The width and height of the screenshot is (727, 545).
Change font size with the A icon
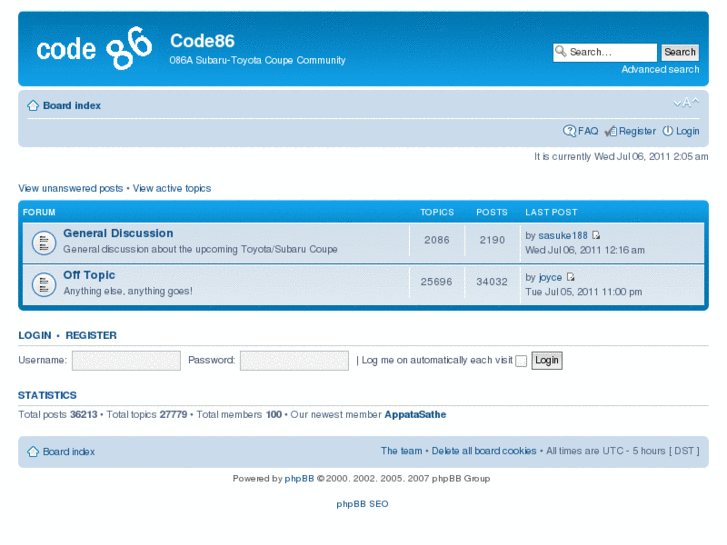click(x=686, y=102)
